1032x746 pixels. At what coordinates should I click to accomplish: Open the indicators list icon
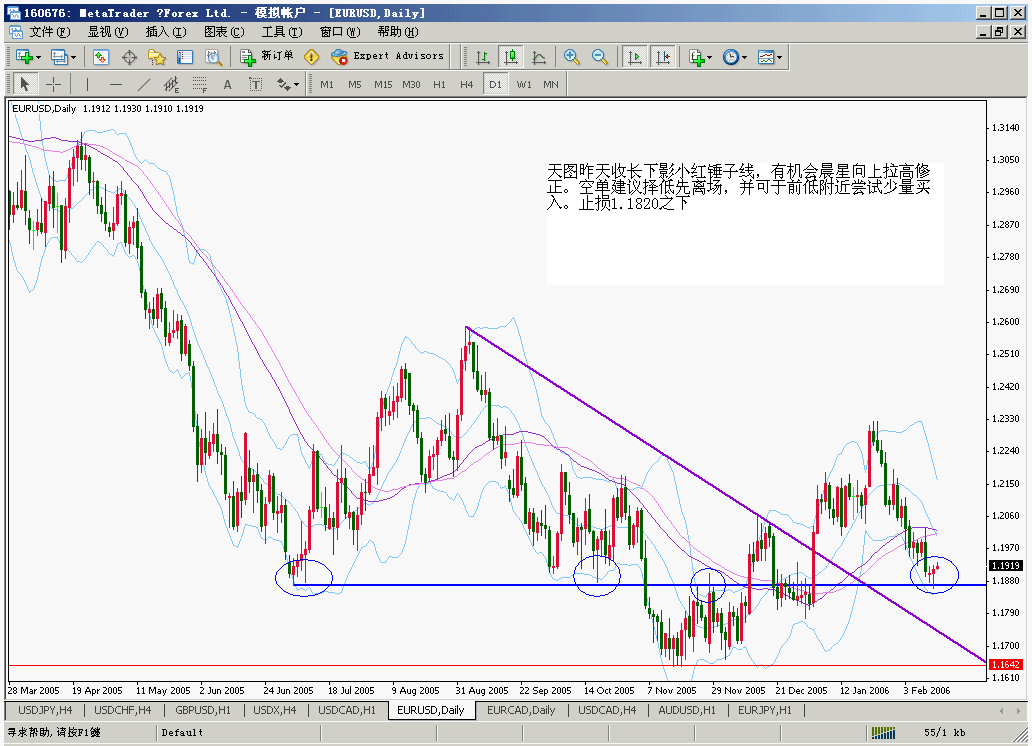pyautogui.click(x=696, y=57)
